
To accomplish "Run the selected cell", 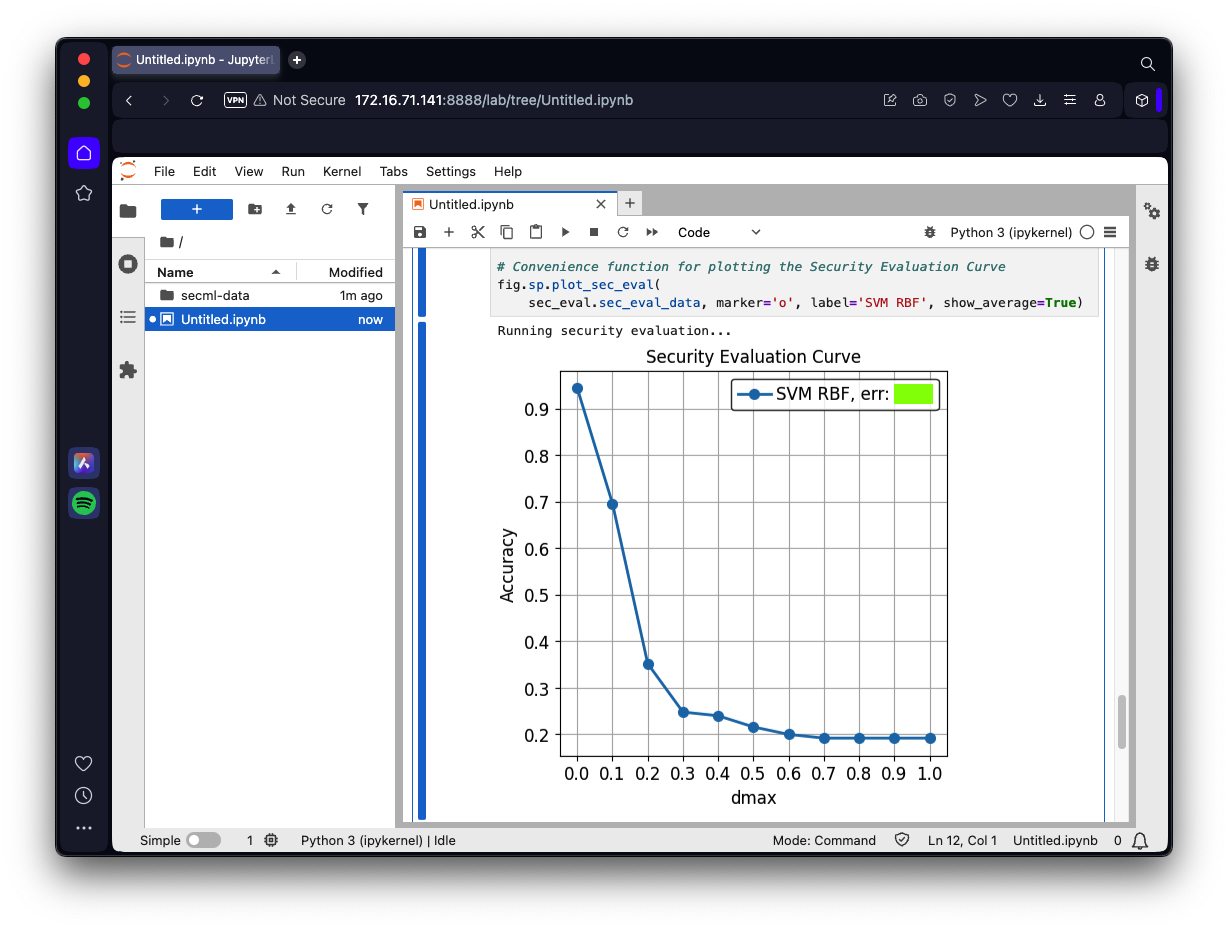I will coord(565,232).
